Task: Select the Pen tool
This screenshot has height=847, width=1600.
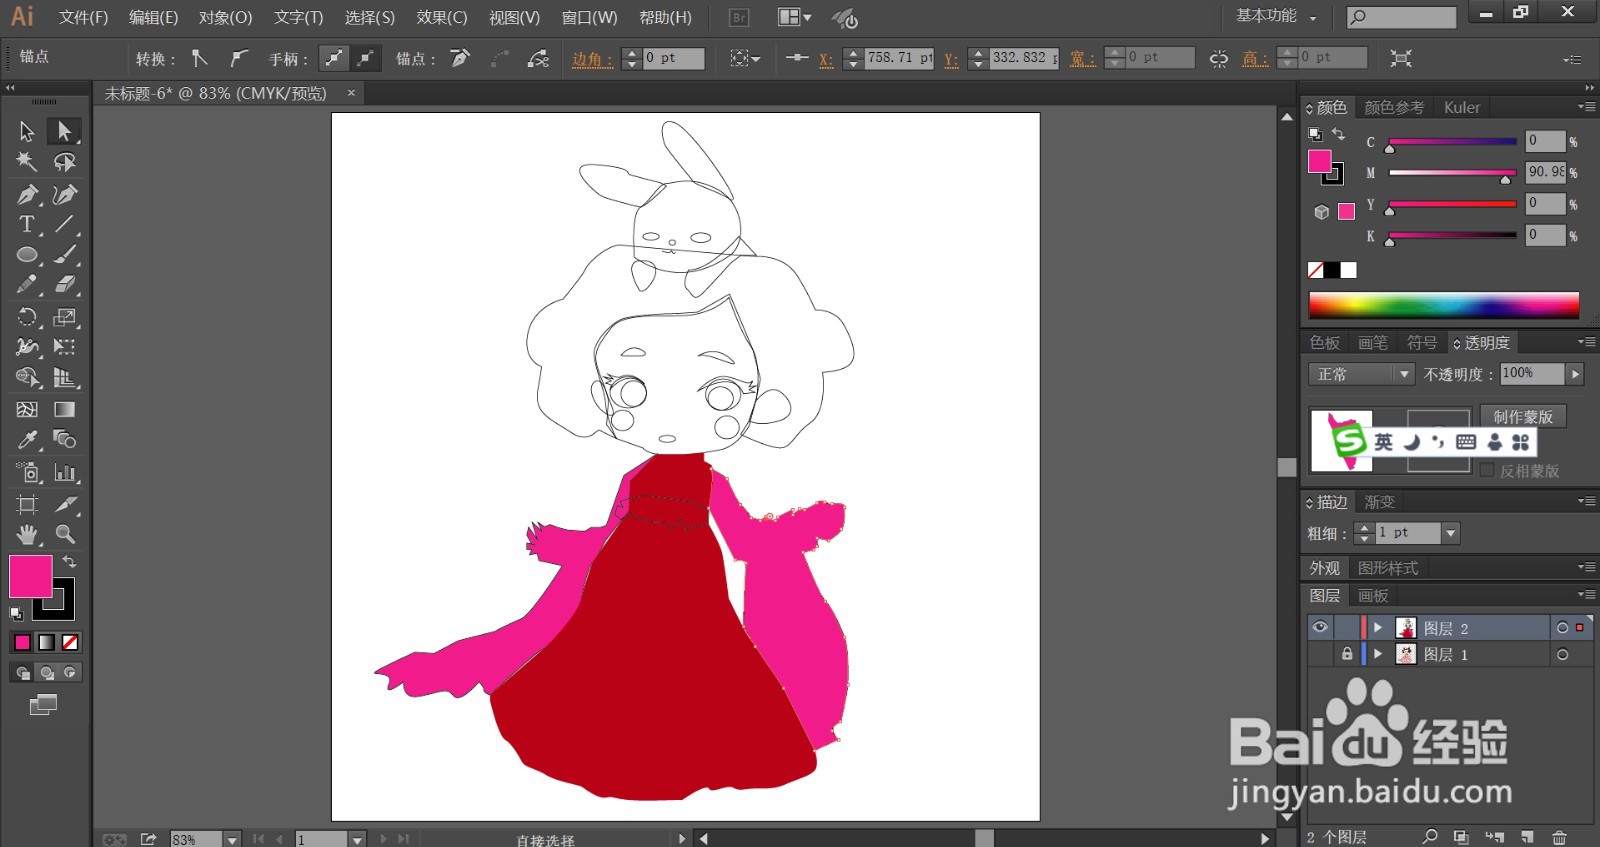Action: [27, 194]
